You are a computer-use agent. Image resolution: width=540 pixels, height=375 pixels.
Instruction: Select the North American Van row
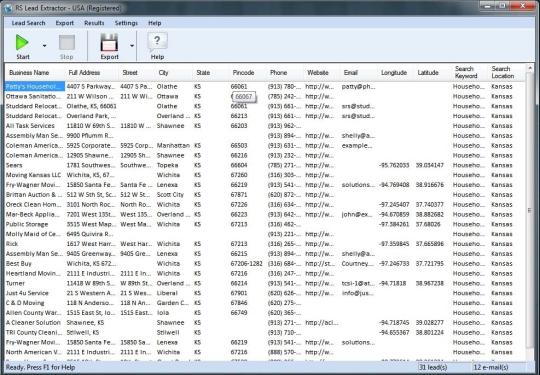265,352
